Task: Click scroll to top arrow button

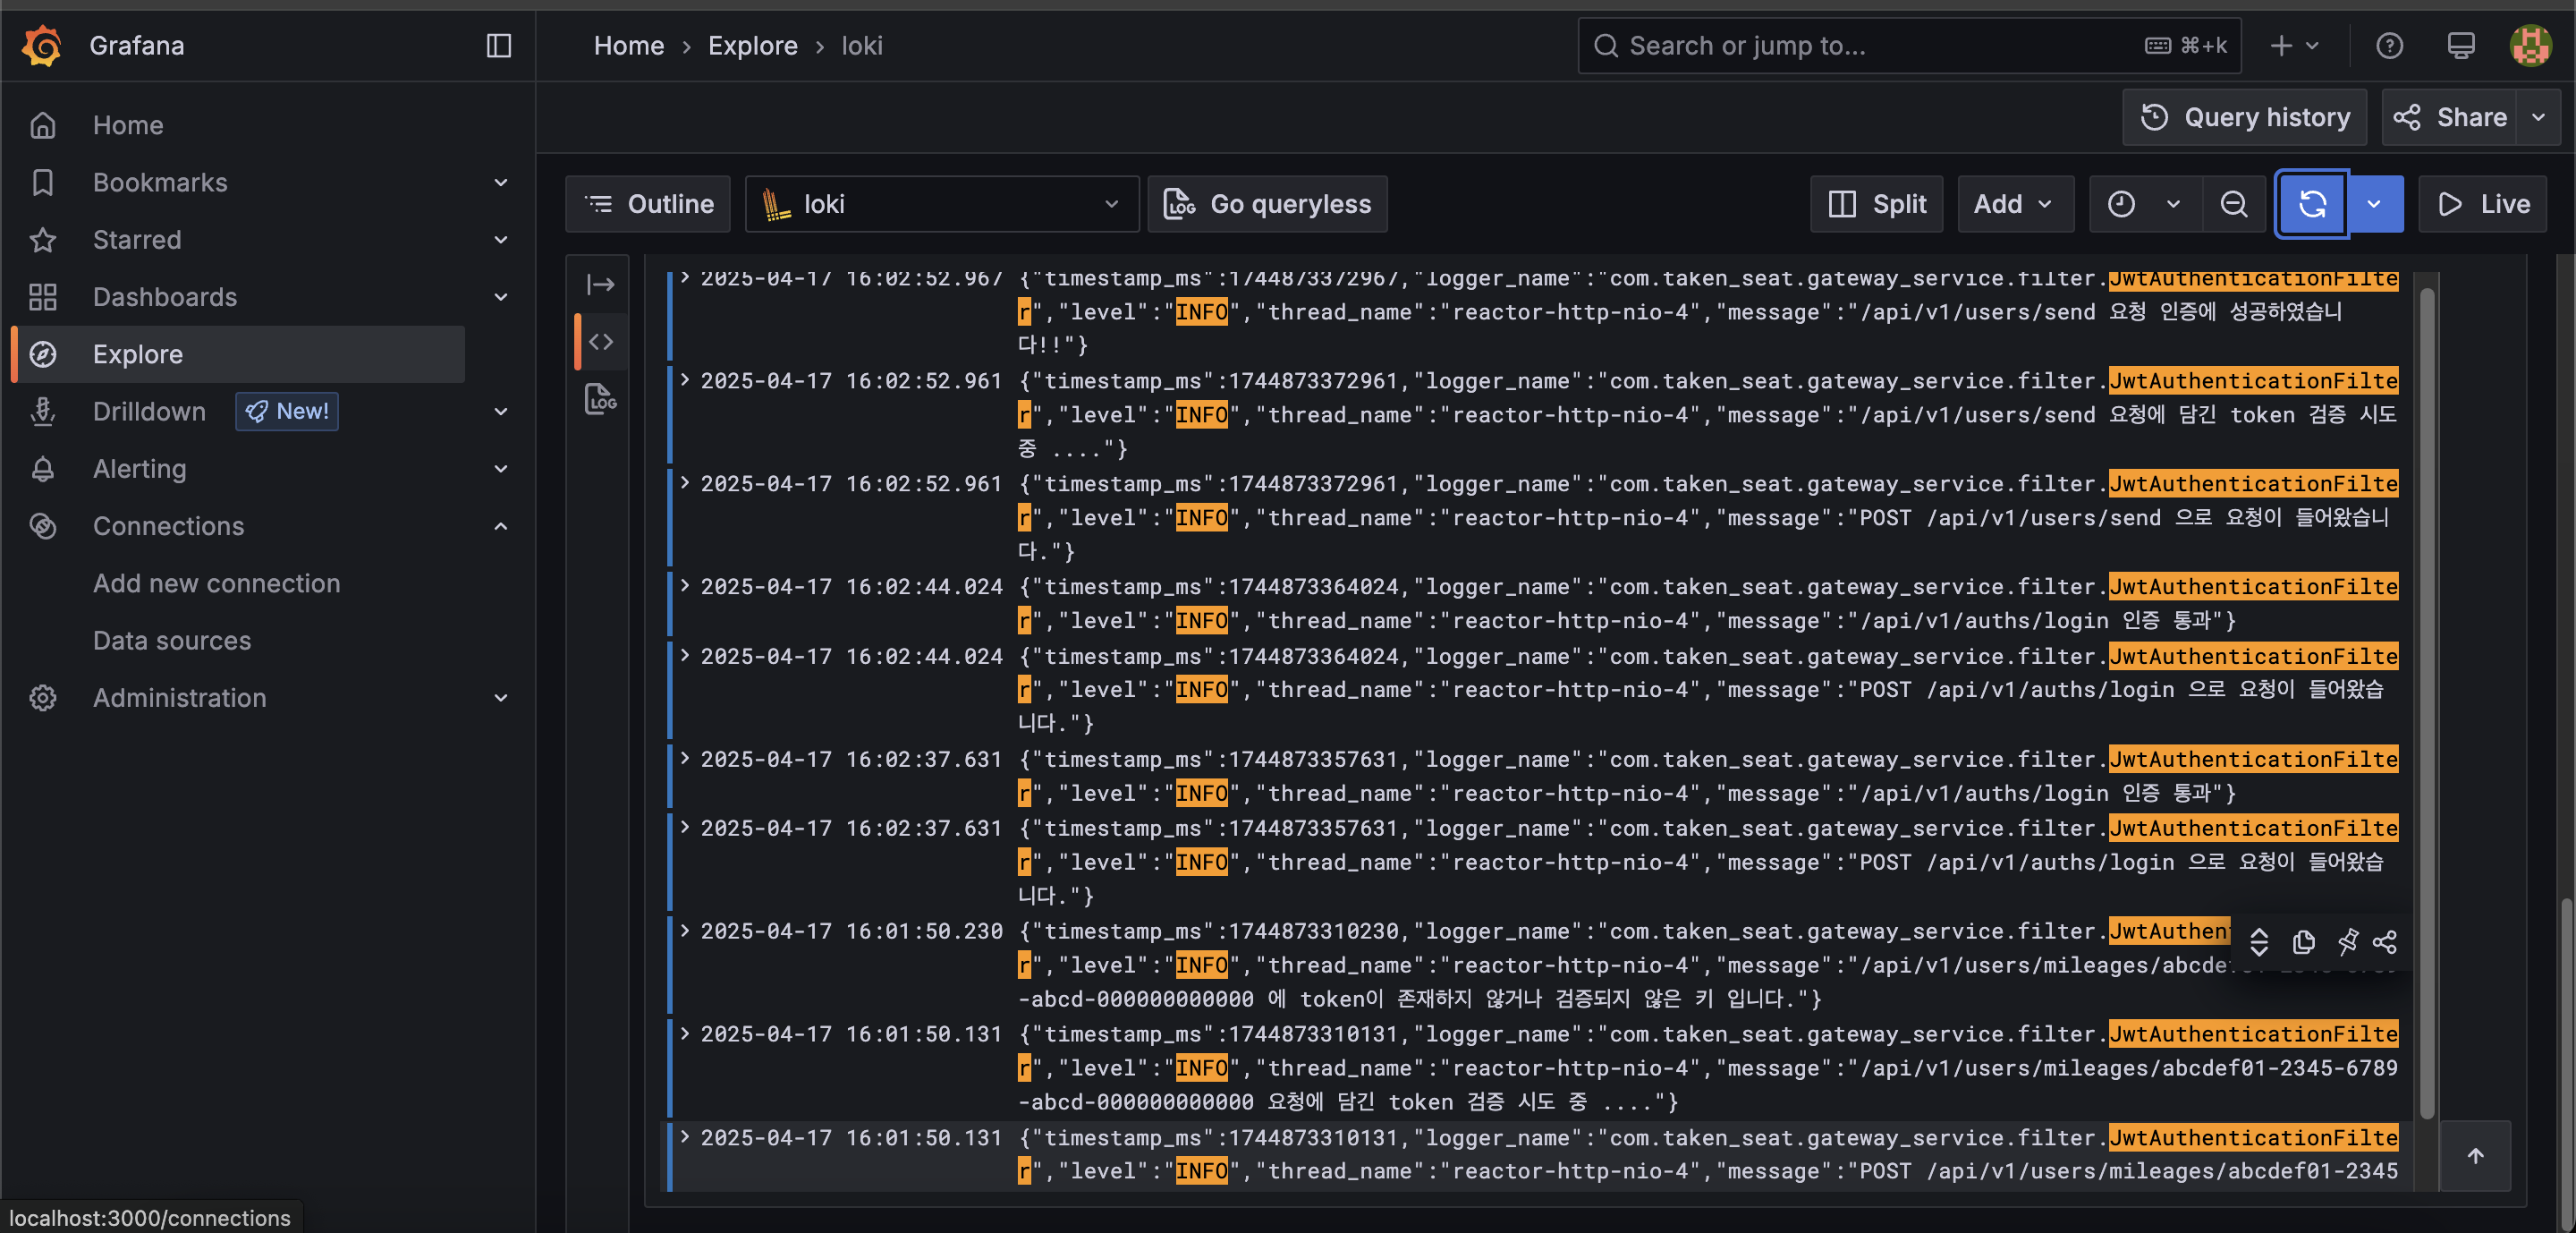Action: tap(2475, 1156)
